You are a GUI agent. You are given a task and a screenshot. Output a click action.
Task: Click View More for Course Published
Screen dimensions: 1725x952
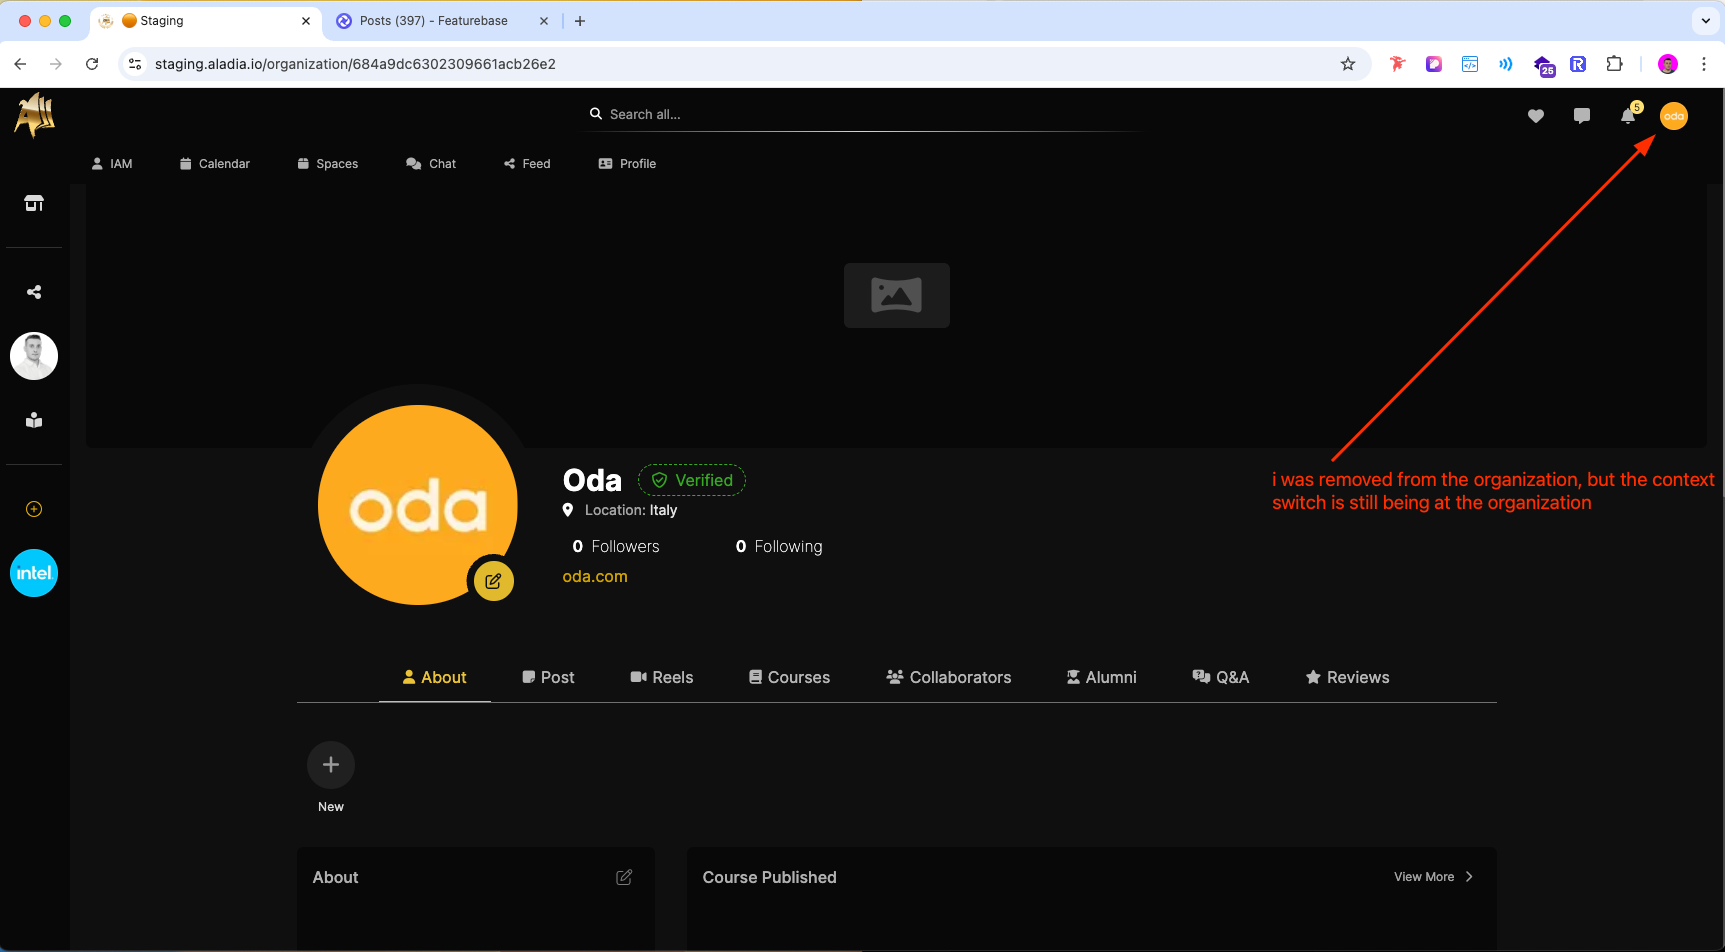tap(1434, 877)
